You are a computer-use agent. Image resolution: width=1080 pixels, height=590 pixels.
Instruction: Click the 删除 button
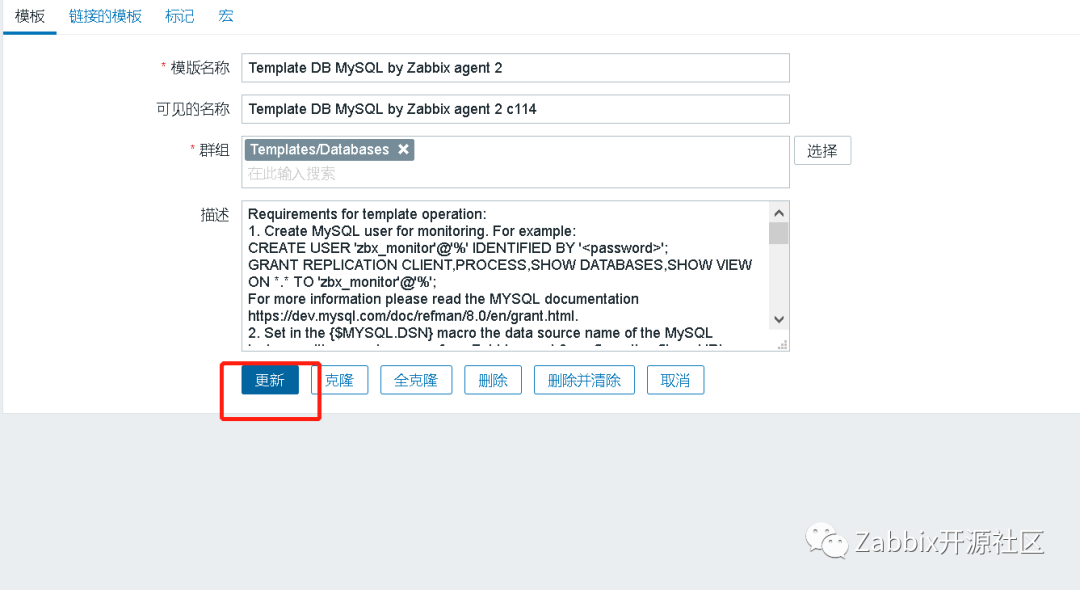(493, 380)
